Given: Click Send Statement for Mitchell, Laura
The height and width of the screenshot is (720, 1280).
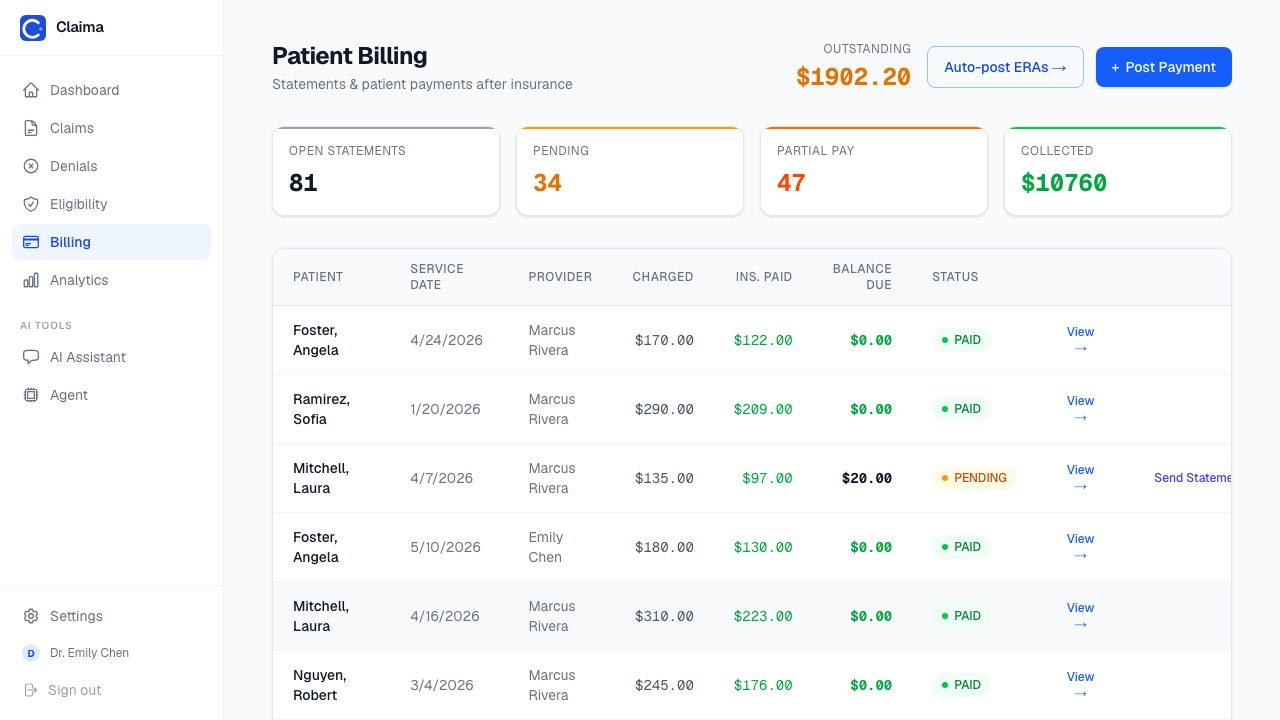Looking at the screenshot, I should pos(1193,478).
